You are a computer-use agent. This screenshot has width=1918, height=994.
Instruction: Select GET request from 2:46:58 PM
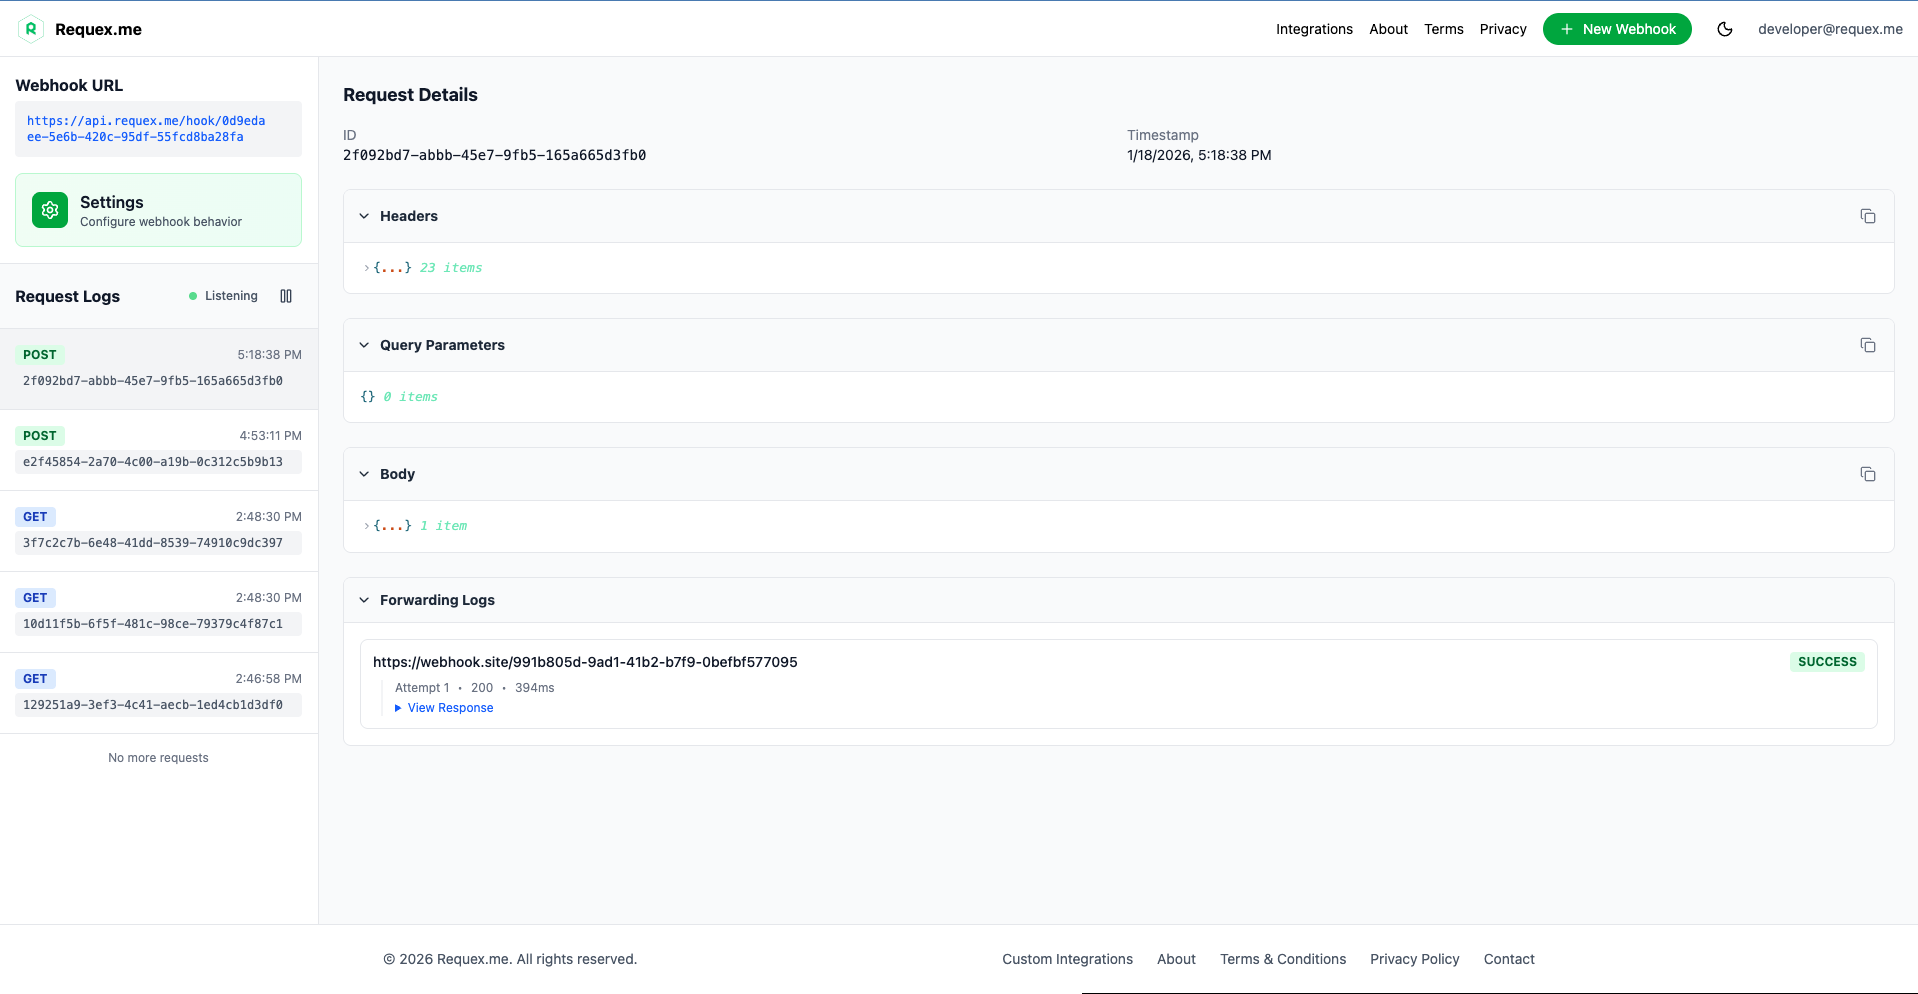159,692
